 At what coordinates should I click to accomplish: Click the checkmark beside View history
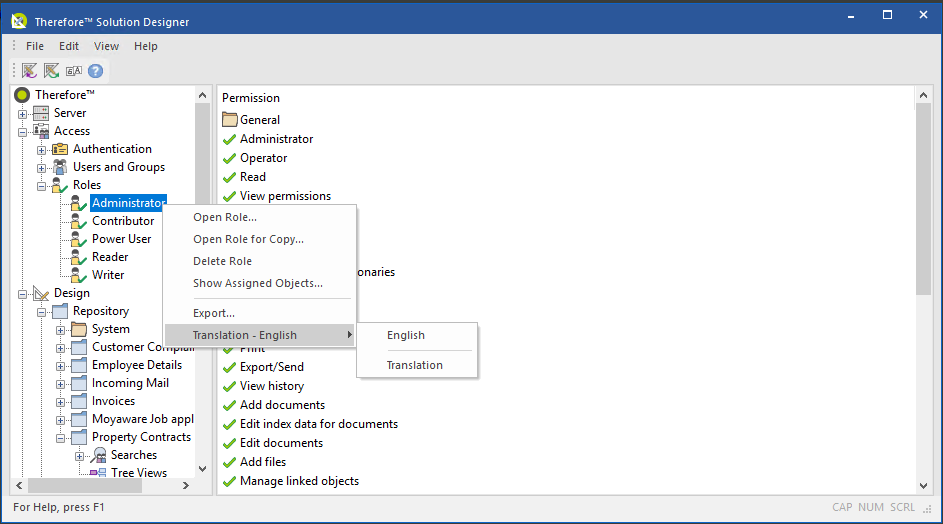(229, 387)
